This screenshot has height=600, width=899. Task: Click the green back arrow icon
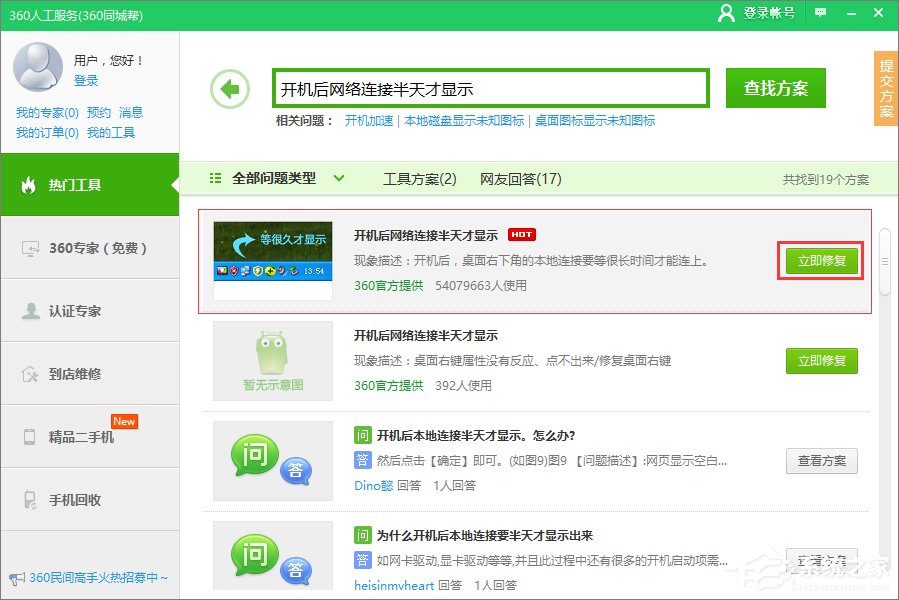click(x=229, y=88)
